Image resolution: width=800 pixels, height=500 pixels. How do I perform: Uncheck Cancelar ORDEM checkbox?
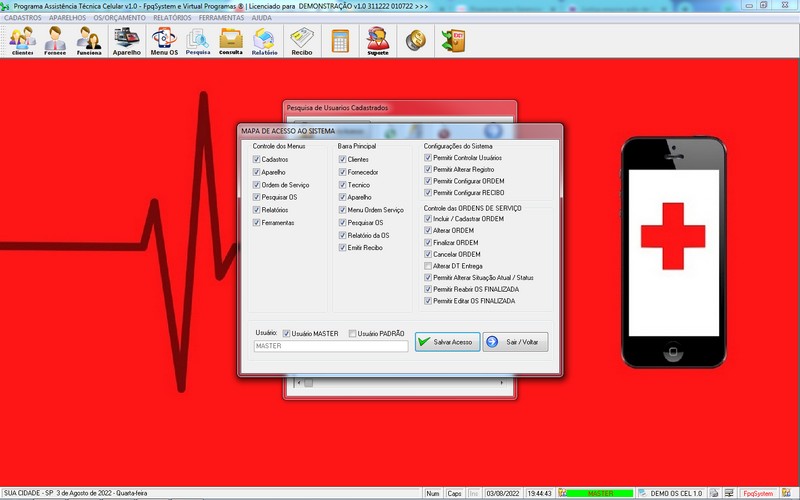[x=428, y=254]
